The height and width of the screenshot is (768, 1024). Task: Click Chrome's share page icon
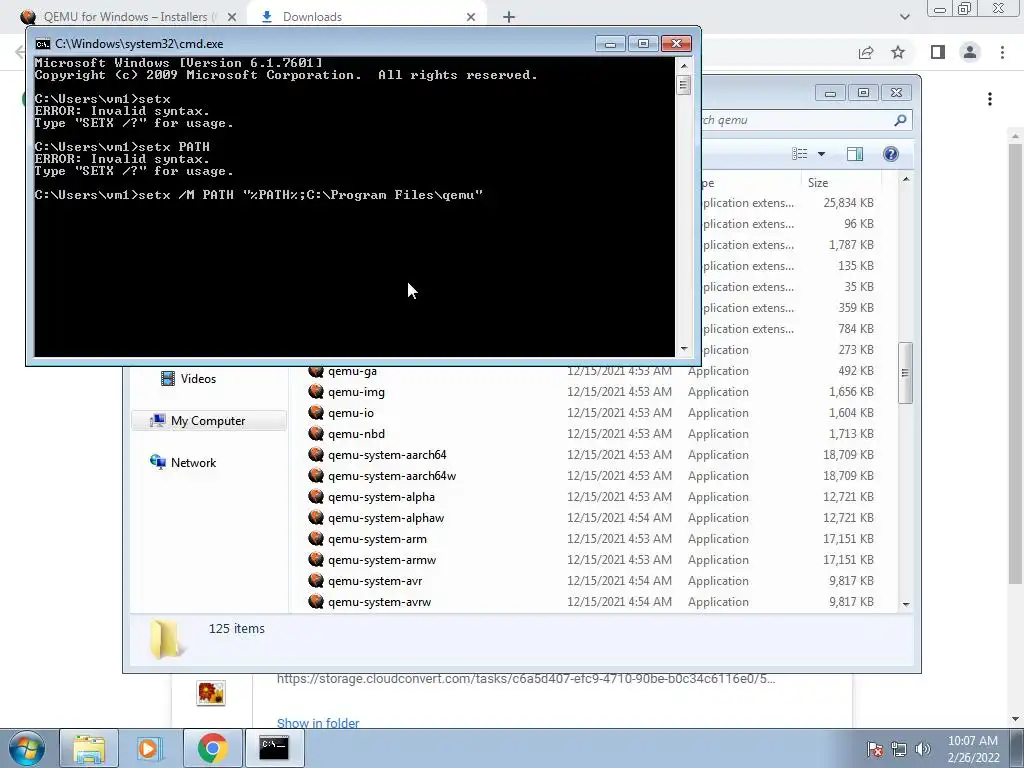click(x=866, y=52)
